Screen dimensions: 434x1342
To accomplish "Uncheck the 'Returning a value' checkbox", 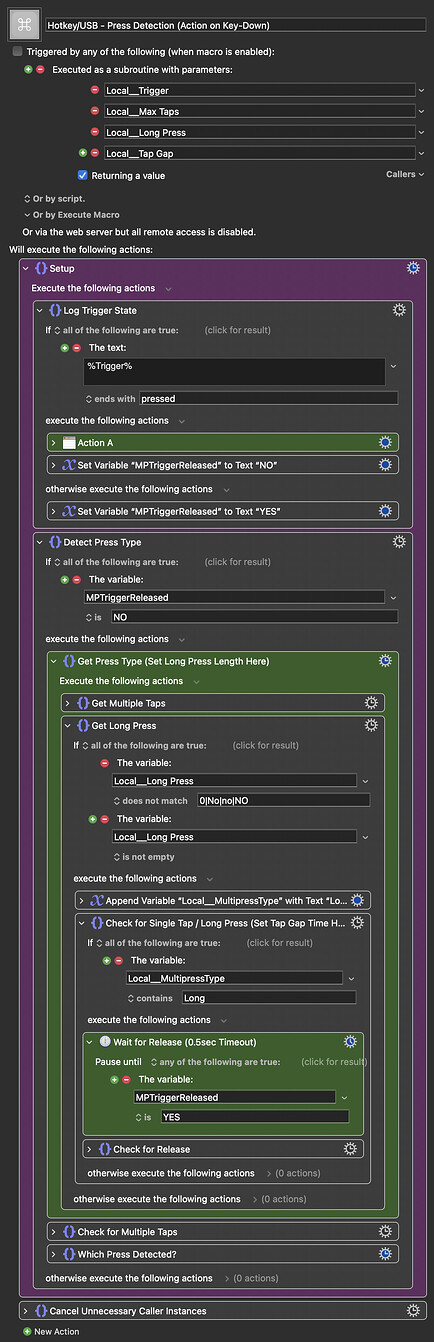I will click(83, 175).
